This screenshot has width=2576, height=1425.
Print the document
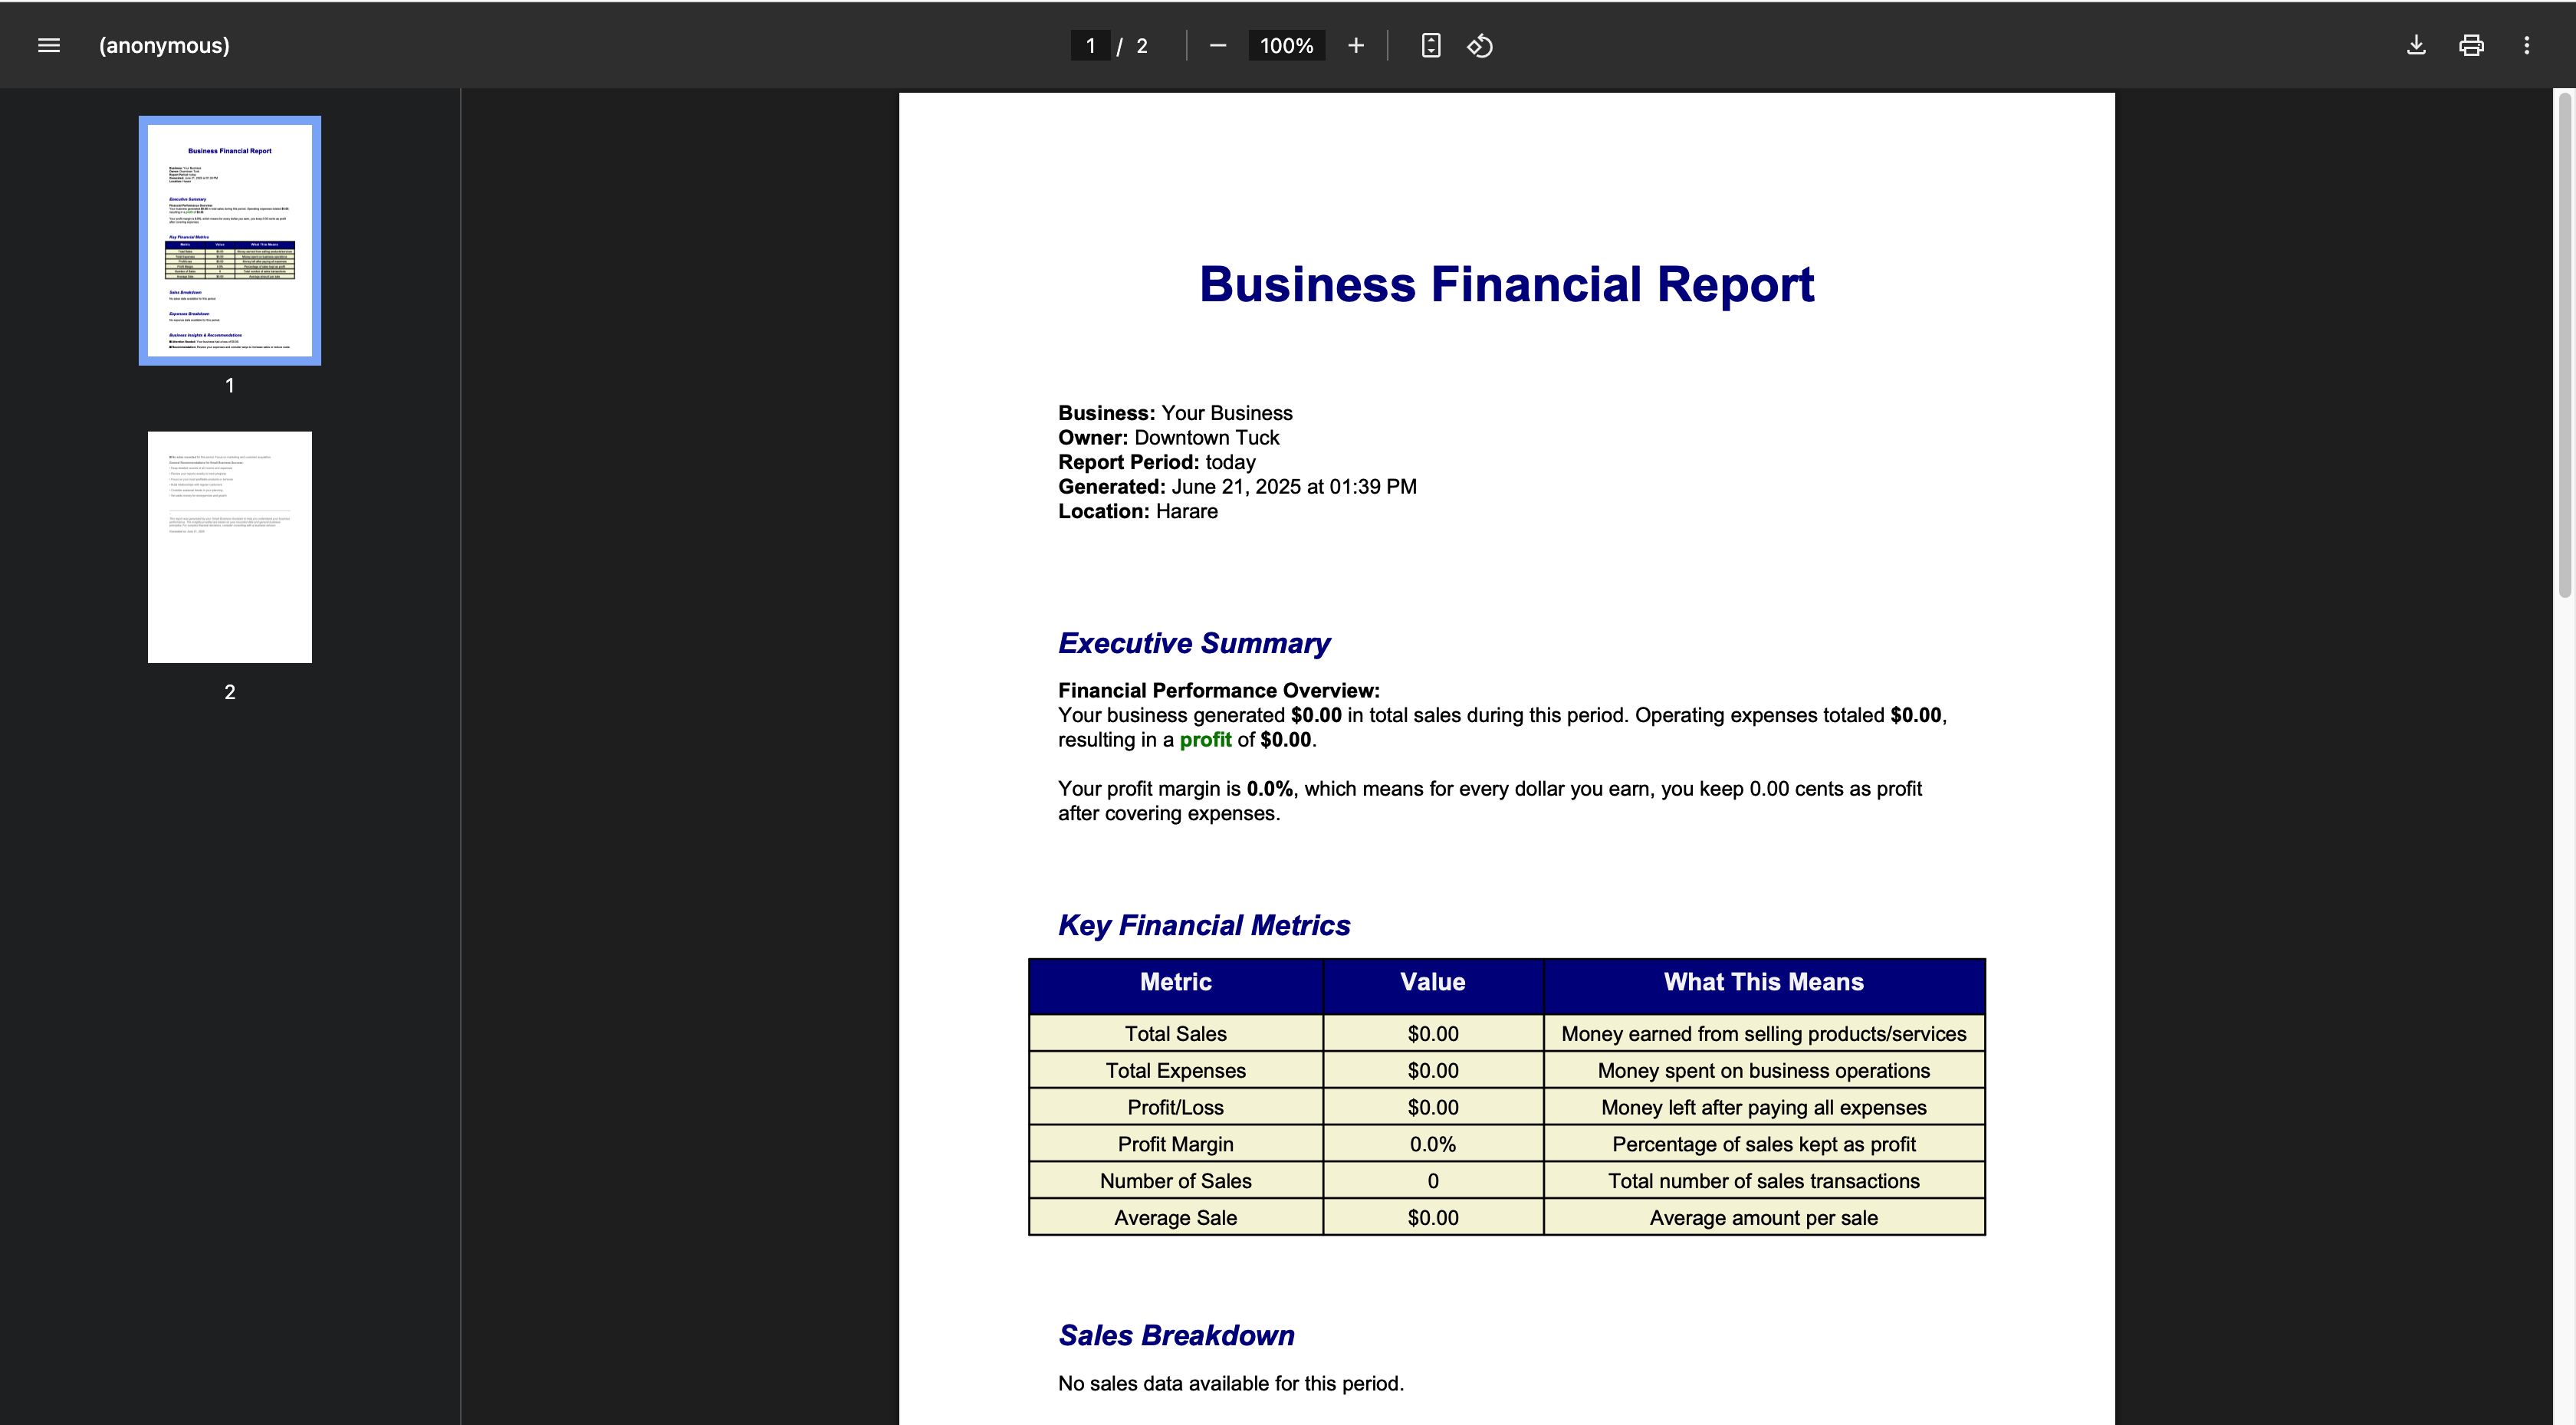tap(2471, 45)
